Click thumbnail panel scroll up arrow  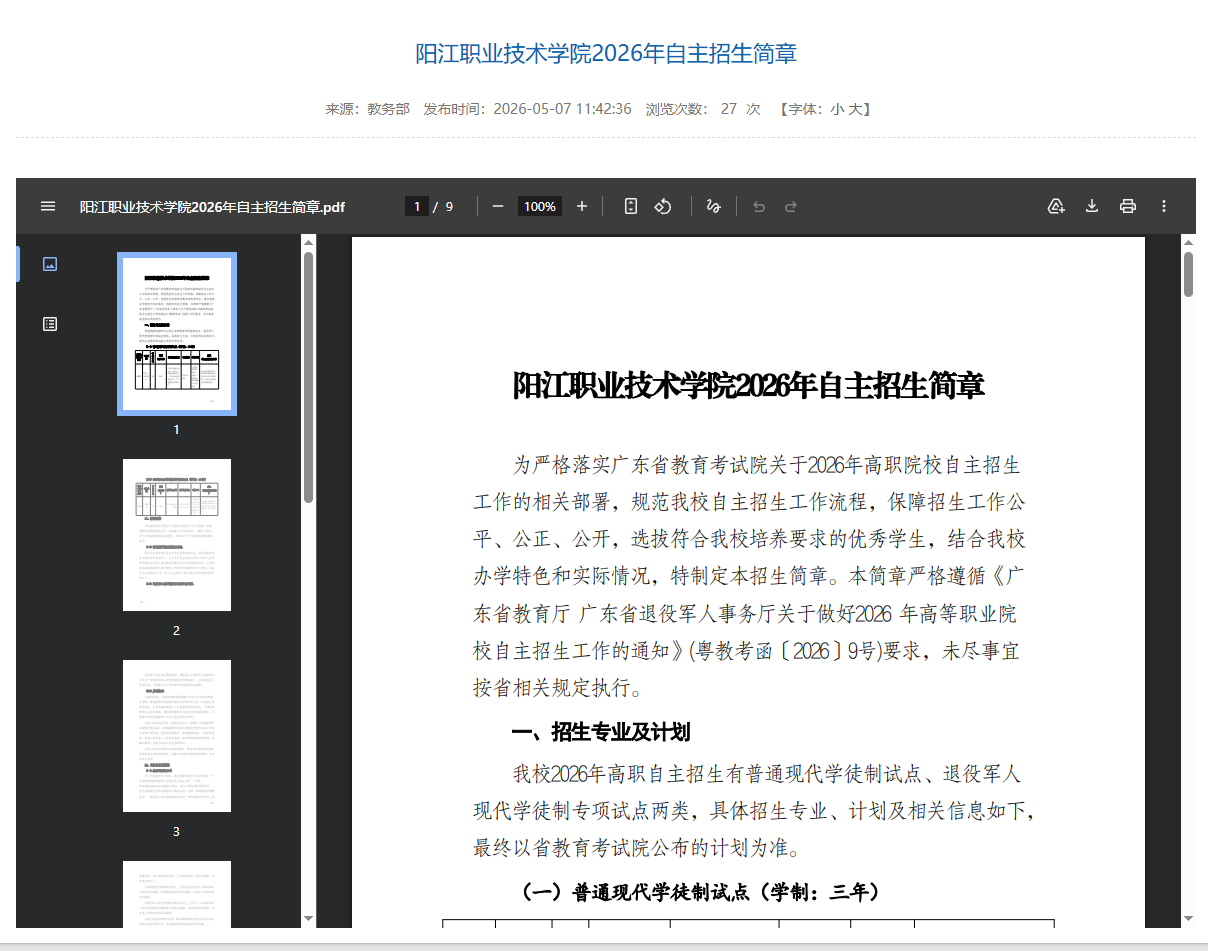point(308,242)
